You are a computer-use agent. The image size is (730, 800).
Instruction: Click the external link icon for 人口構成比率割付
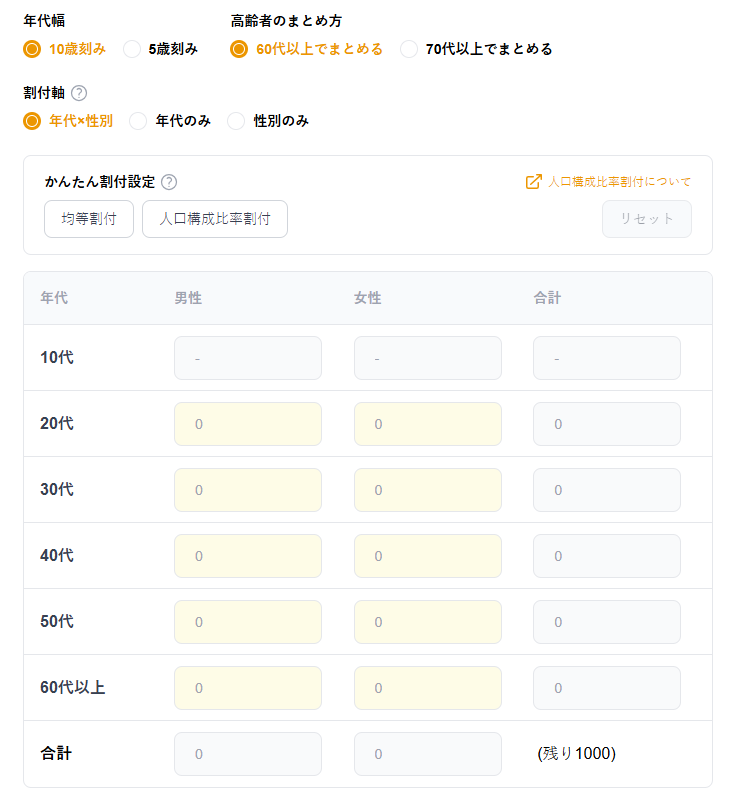coord(534,182)
